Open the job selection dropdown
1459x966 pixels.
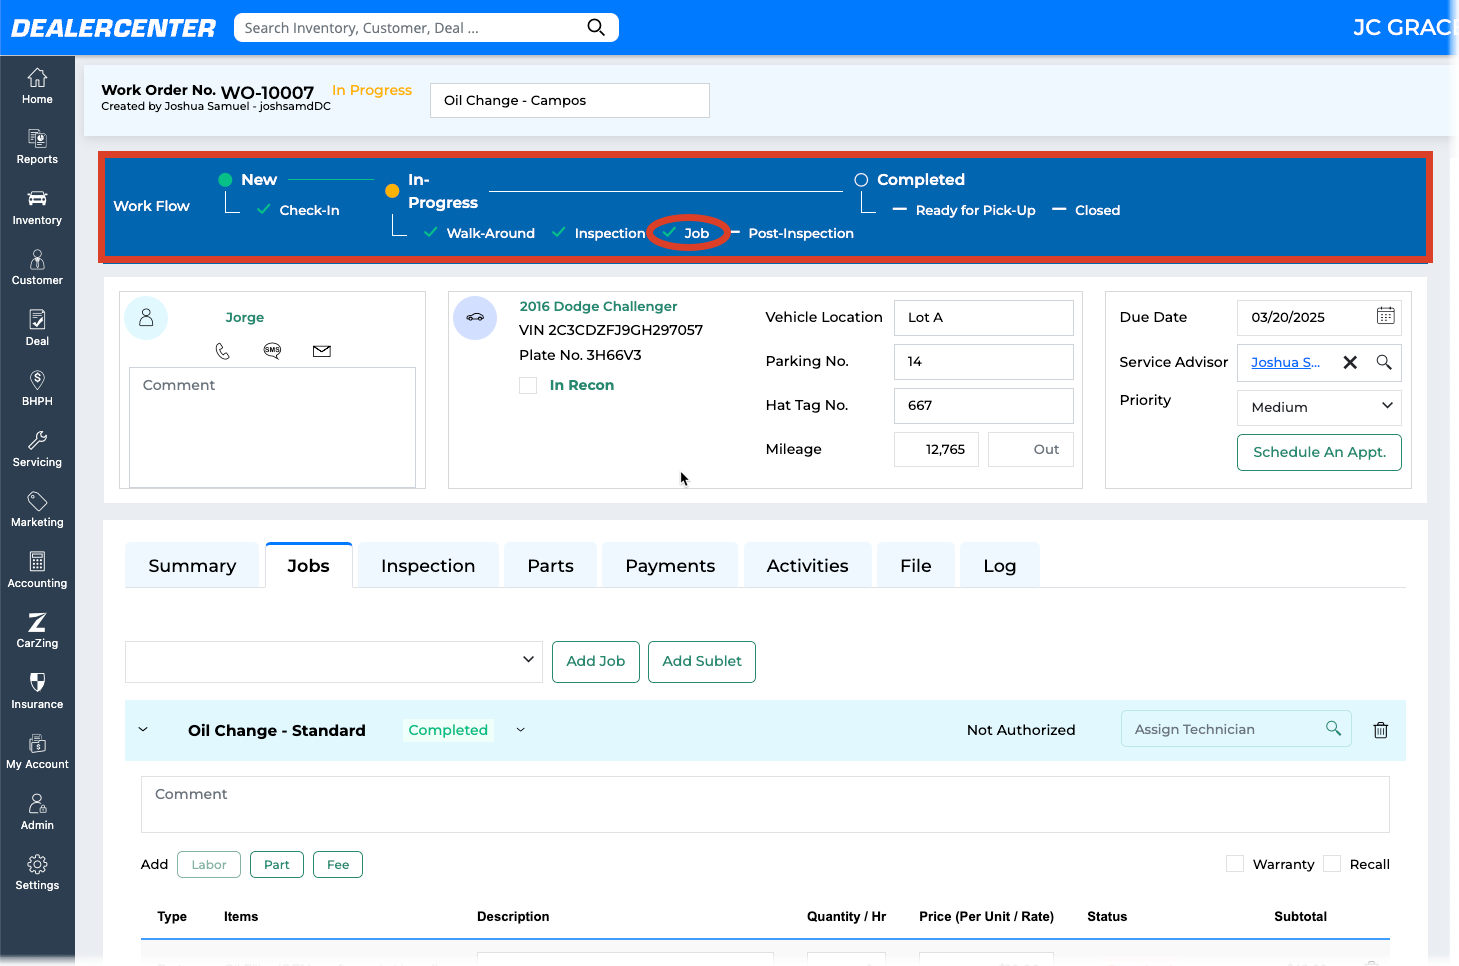(x=333, y=661)
